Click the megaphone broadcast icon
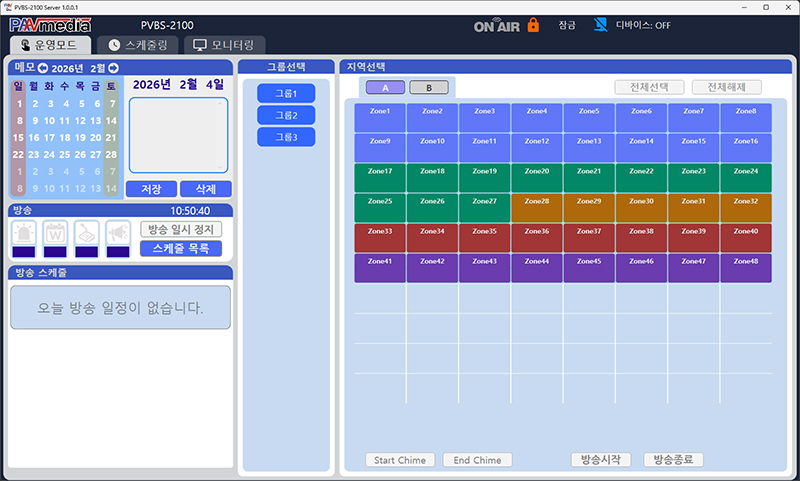This screenshot has width=800, height=481. click(118, 233)
